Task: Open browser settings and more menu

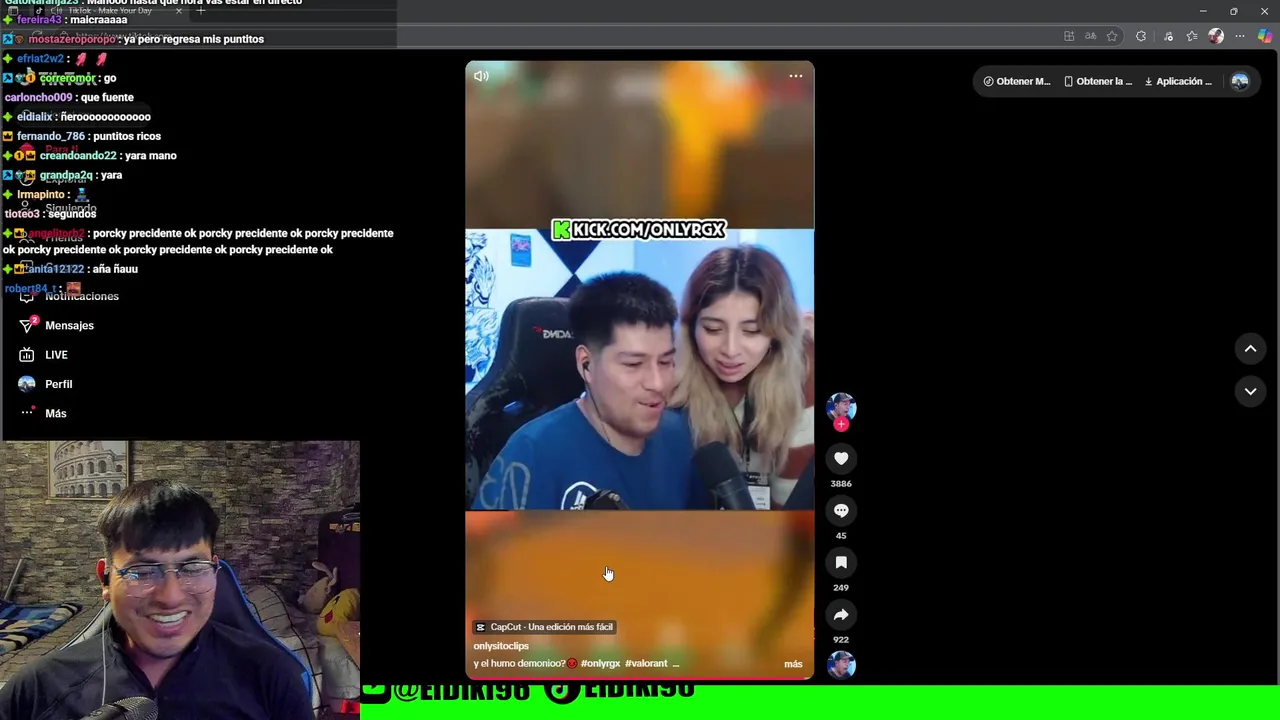Action: click(x=1240, y=36)
